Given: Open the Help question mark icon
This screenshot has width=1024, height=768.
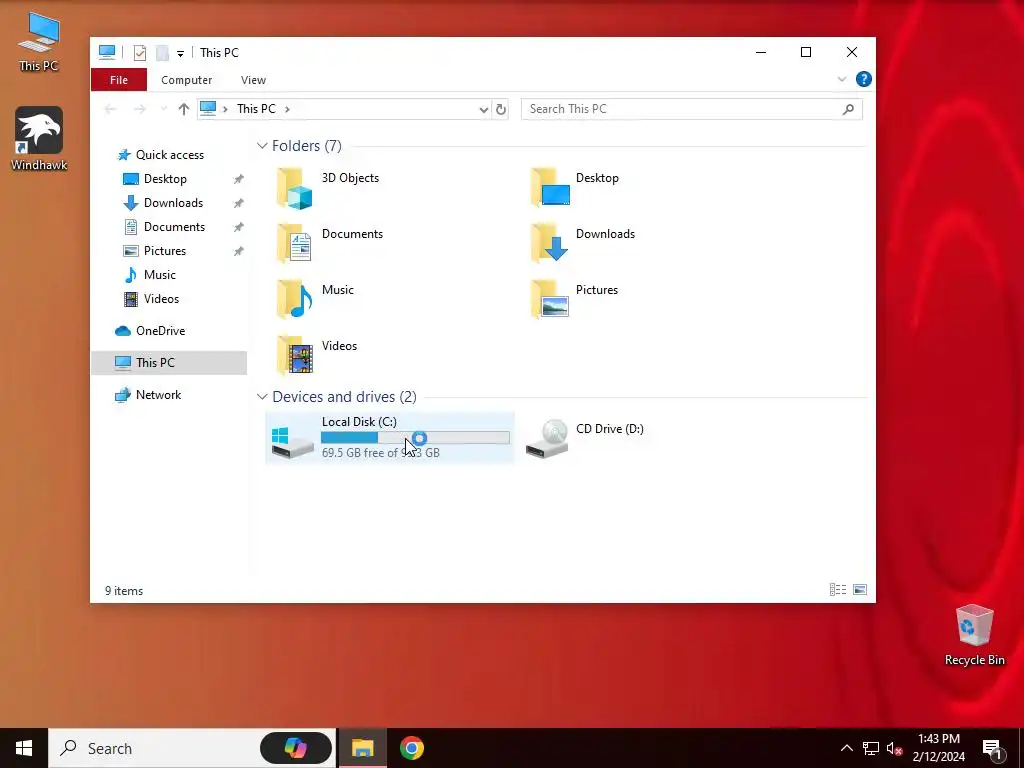Looking at the screenshot, I should pyautogui.click(x=863, y=79).
